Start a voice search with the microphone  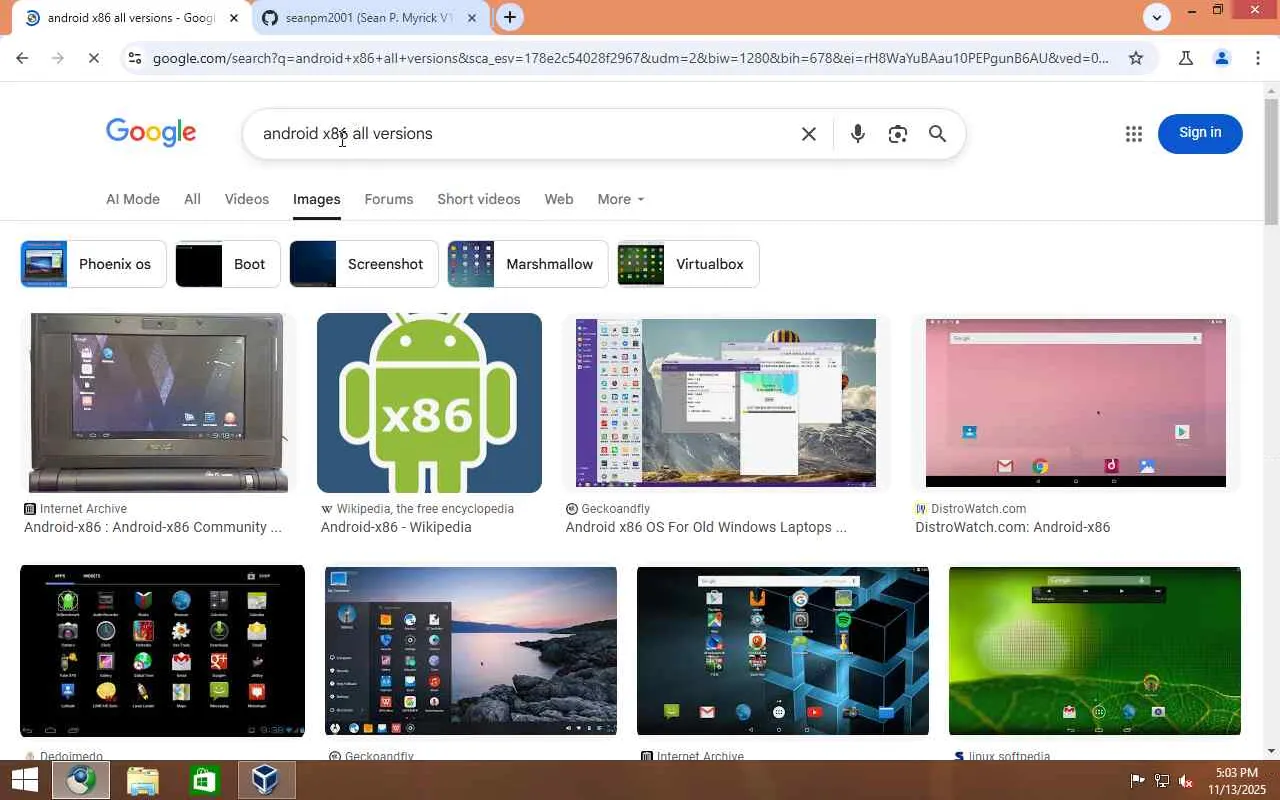click(x=857, y=134)
